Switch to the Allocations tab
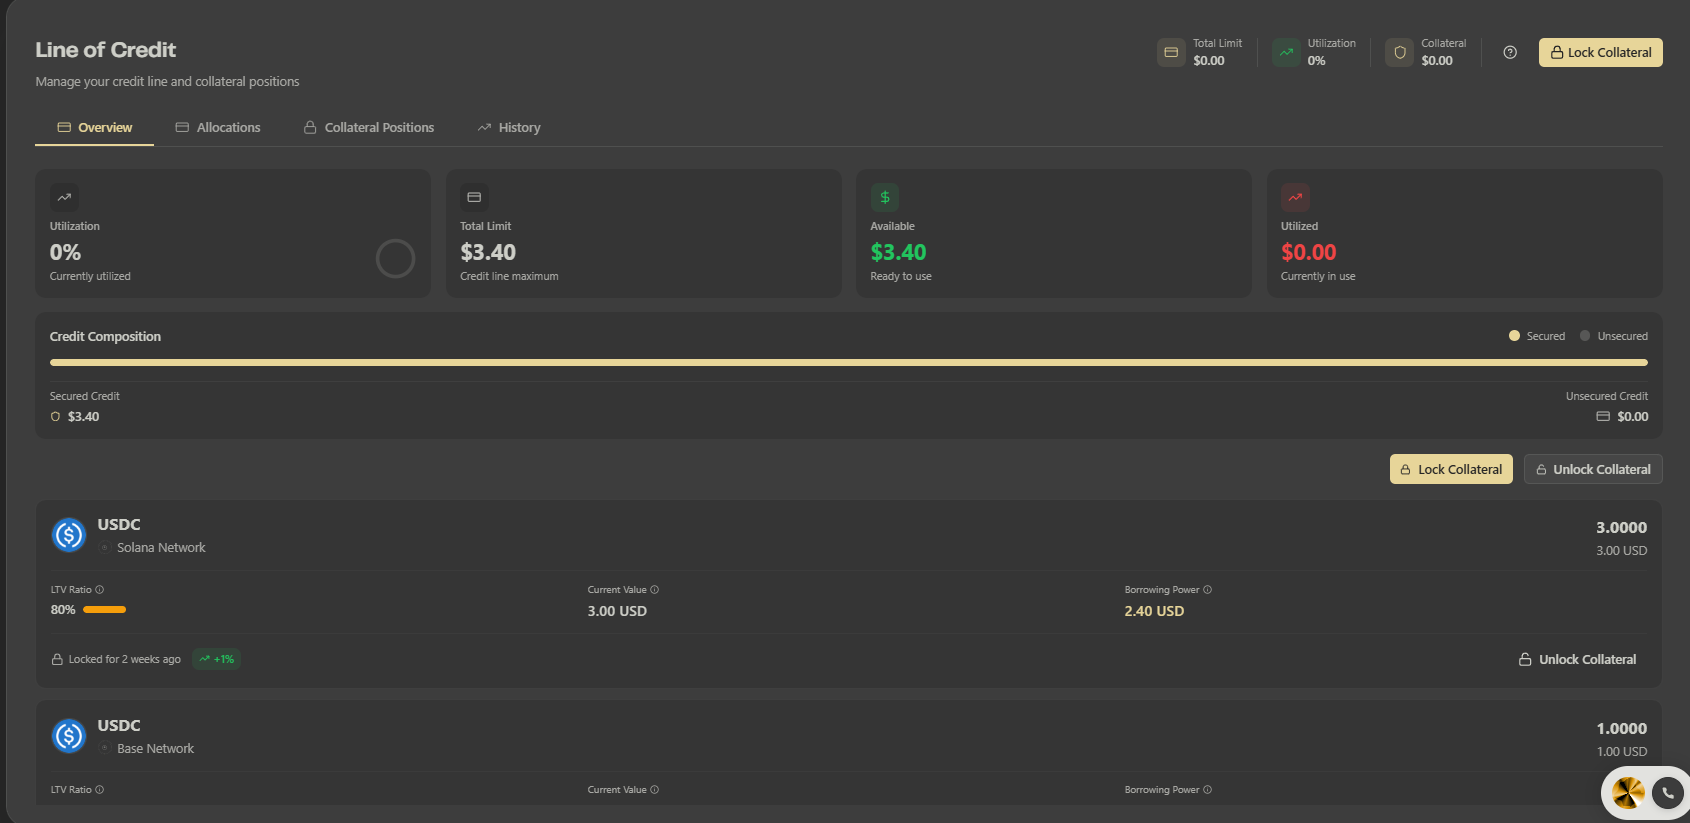Image resolution: width=1690 pixels, height=823 pixels. pos(218,128)
